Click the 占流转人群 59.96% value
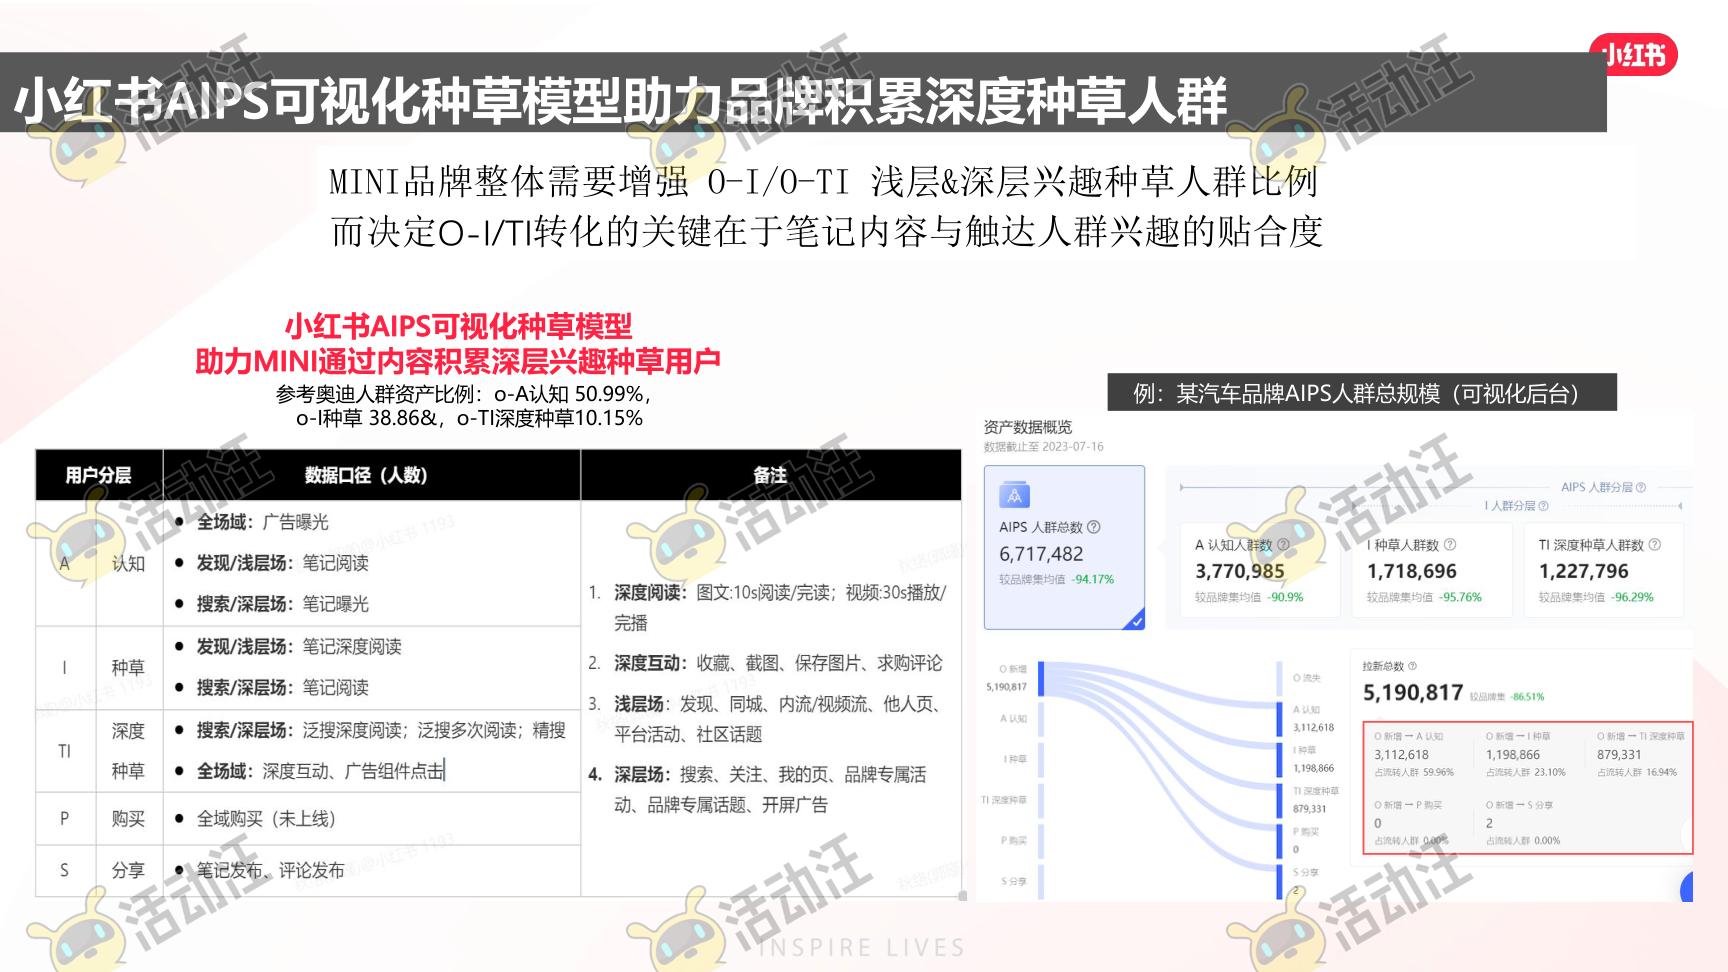 (1414, 773)
